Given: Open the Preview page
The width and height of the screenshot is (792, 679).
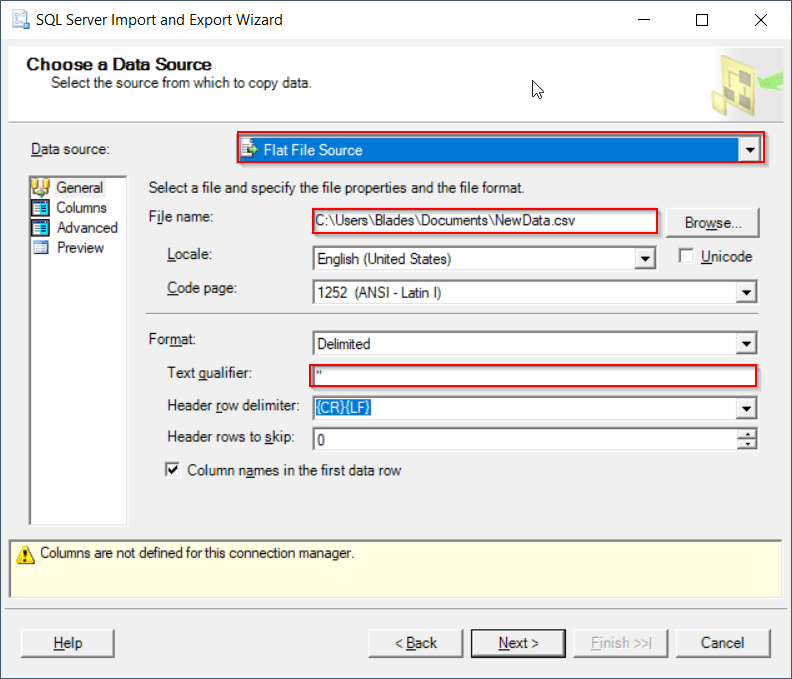Looking at the screenshot, I should pyautogui.click(x=80, y=248).
